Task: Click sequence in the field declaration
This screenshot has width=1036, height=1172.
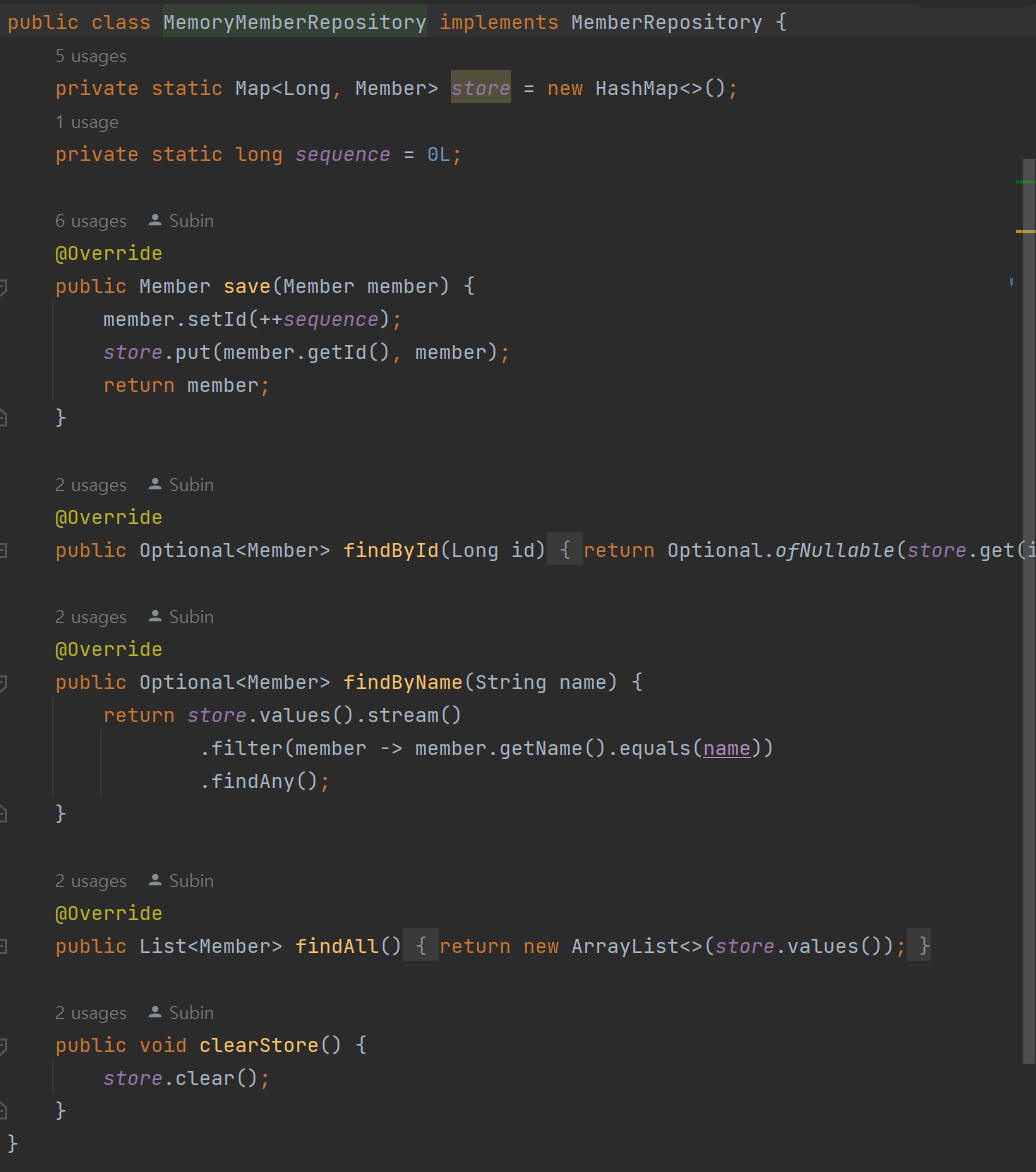Action: (x=342, y=155)
